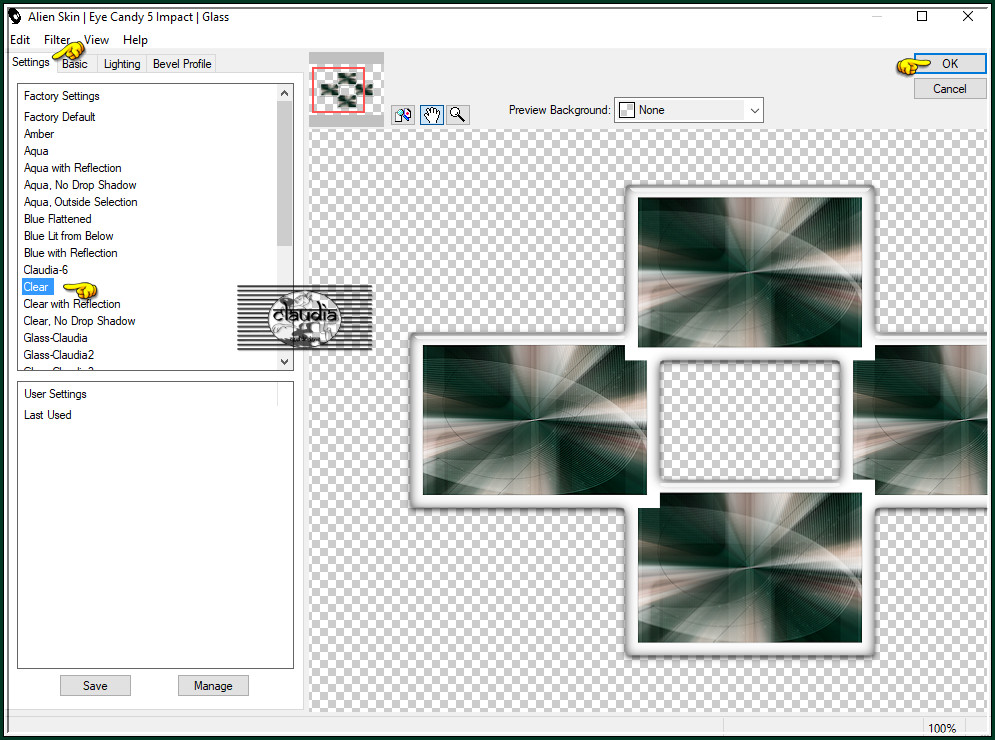Select the Last Used setting
The height and width of the screenshot is (740, 995).
(x=48, y=415)
